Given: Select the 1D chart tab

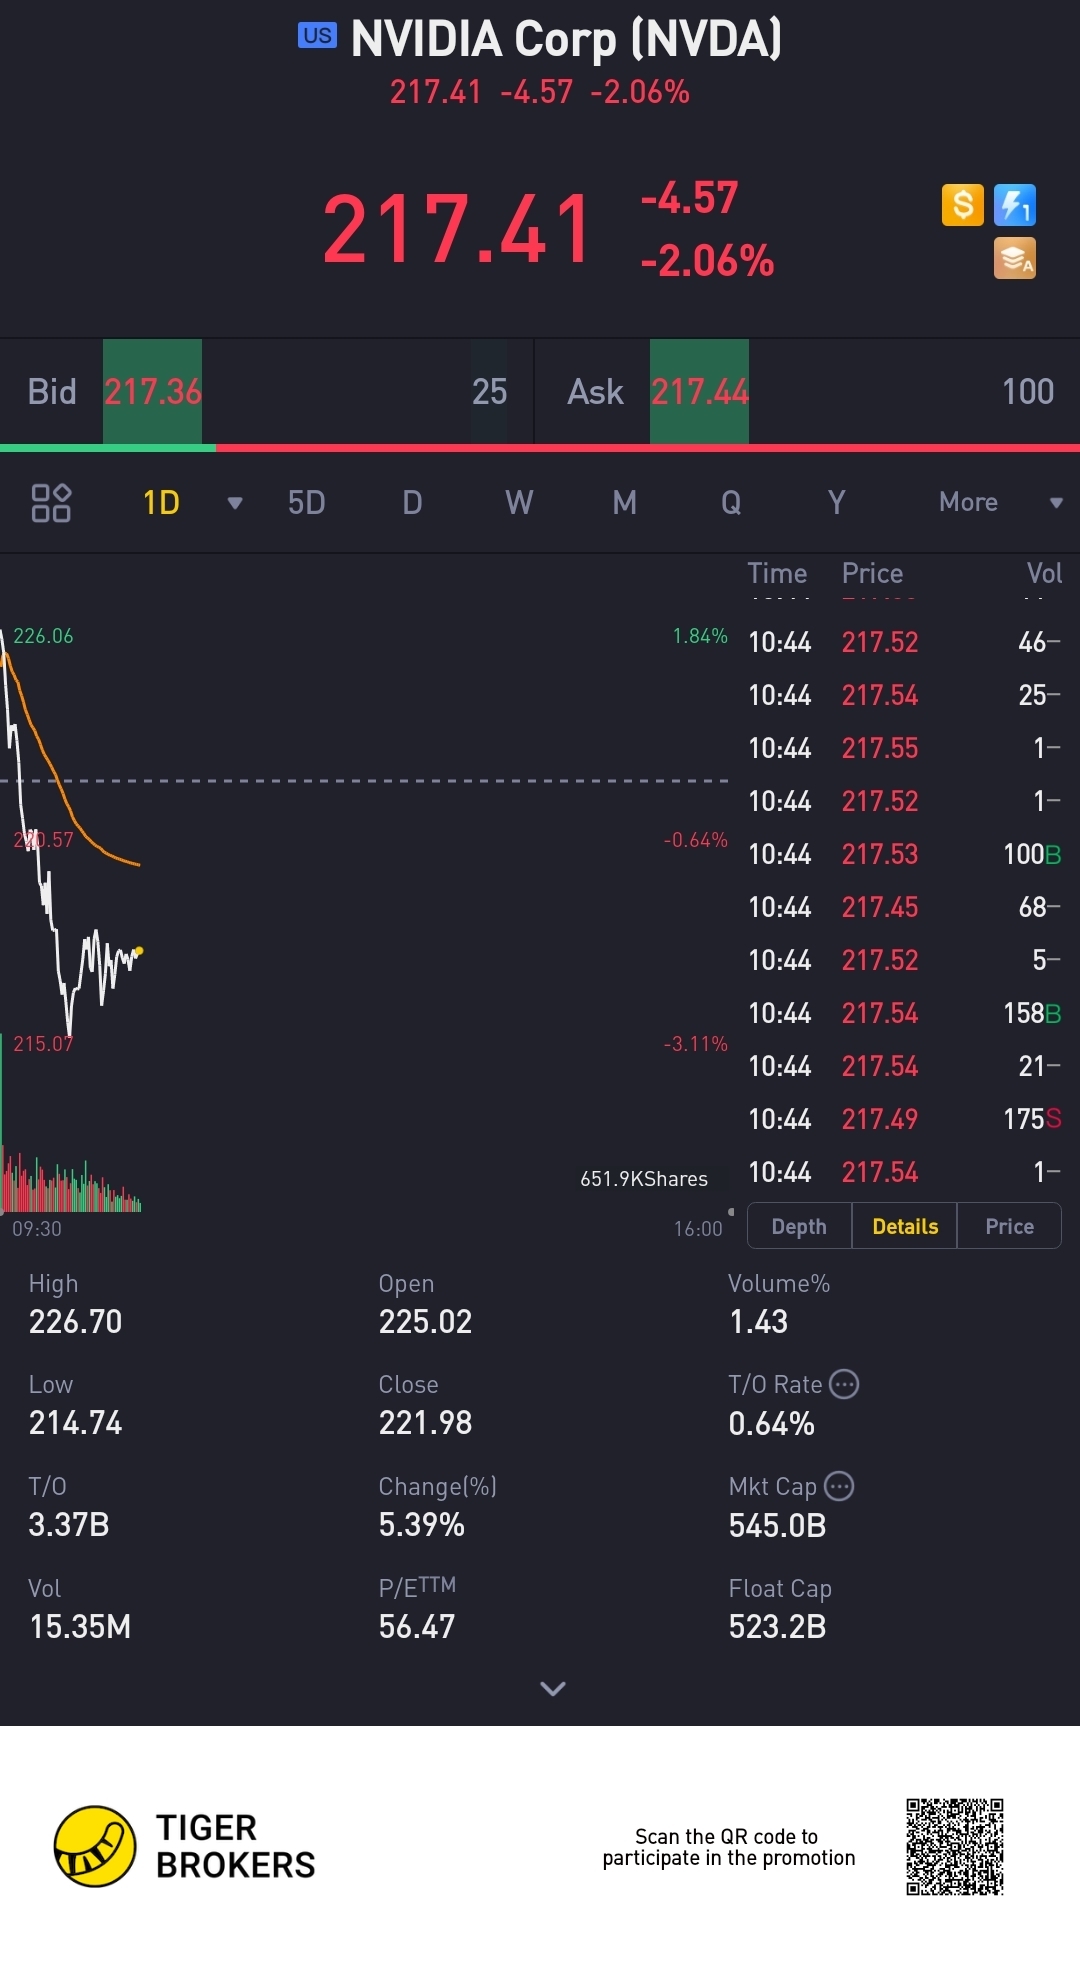Looking at the screenshot, I should tap(161, 502).
